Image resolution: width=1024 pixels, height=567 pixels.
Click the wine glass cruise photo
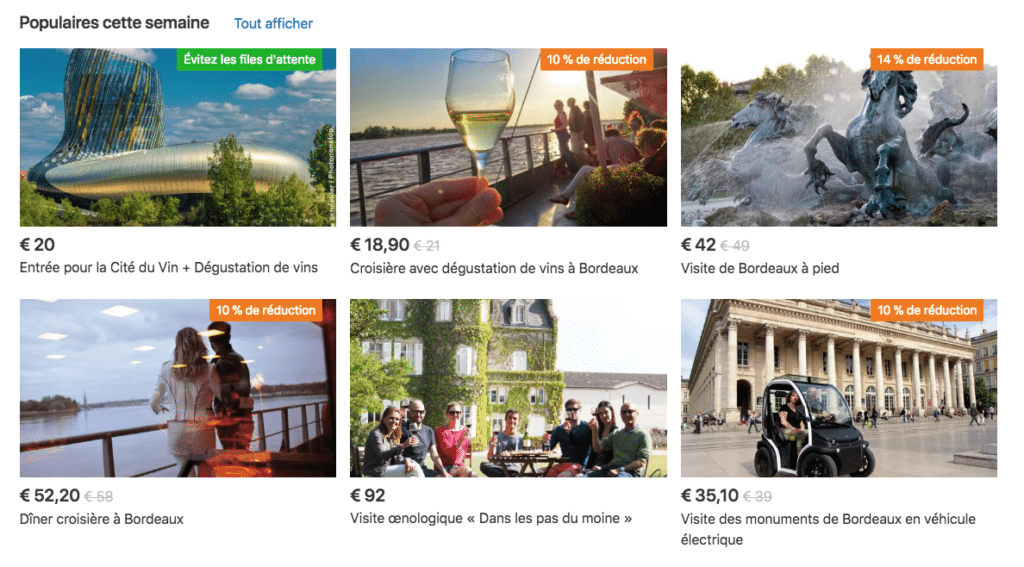click(508, 137)
